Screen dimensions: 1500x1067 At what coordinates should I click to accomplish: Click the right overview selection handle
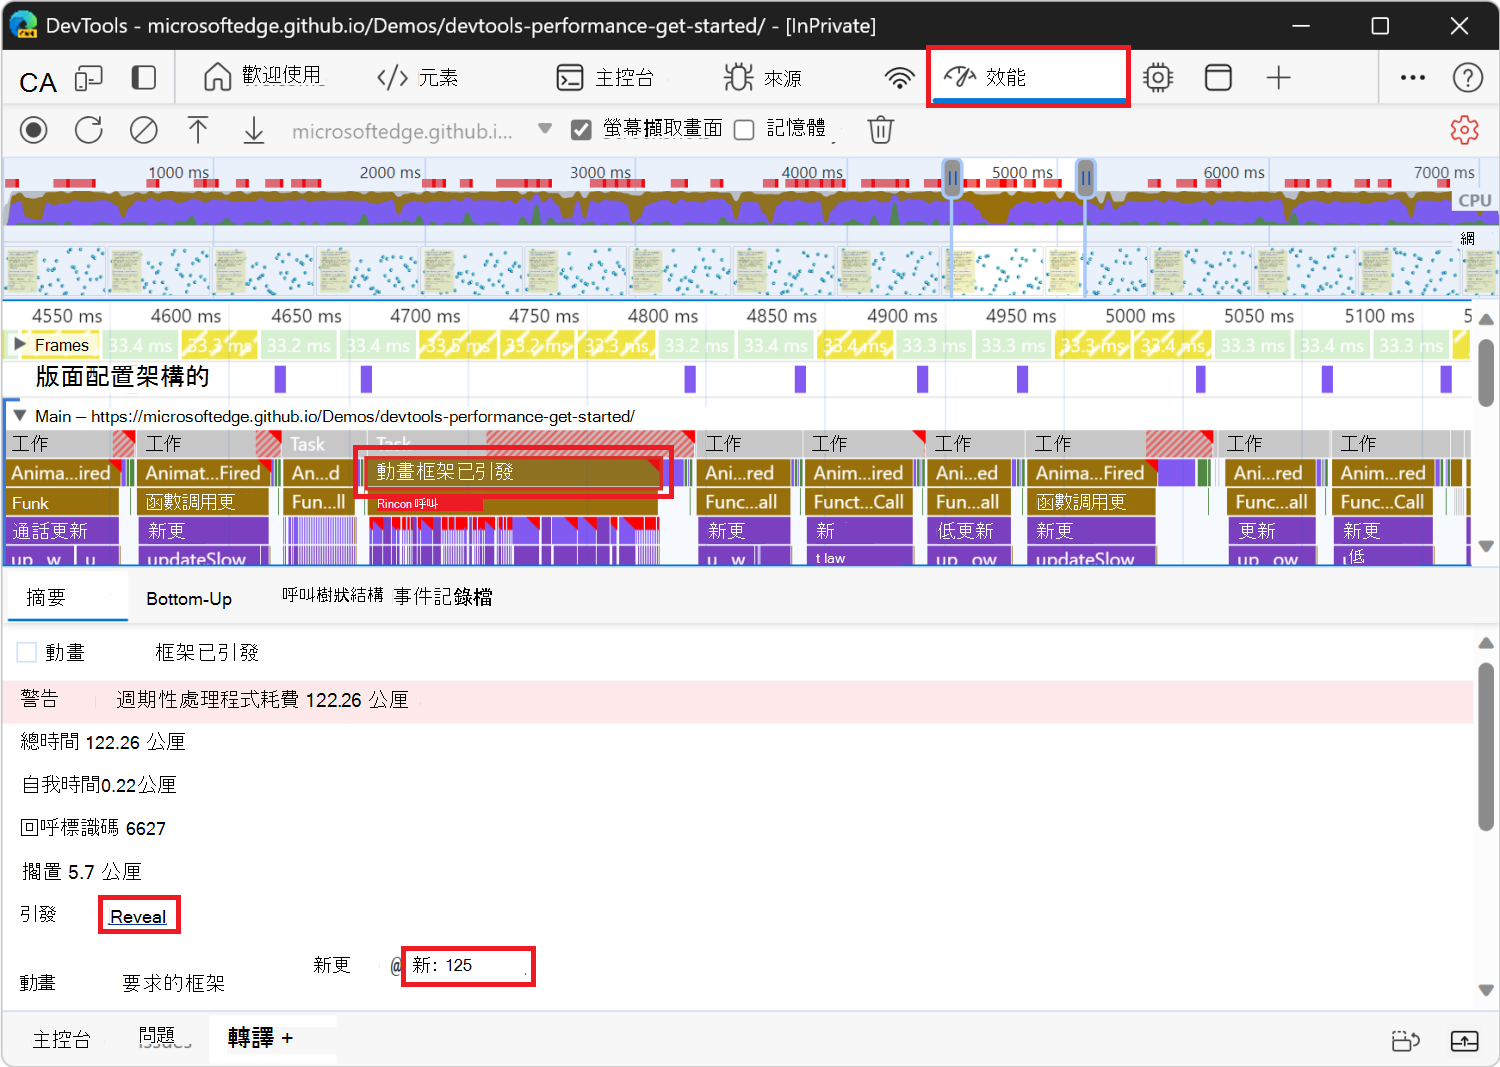click(x=1085, y=178)
